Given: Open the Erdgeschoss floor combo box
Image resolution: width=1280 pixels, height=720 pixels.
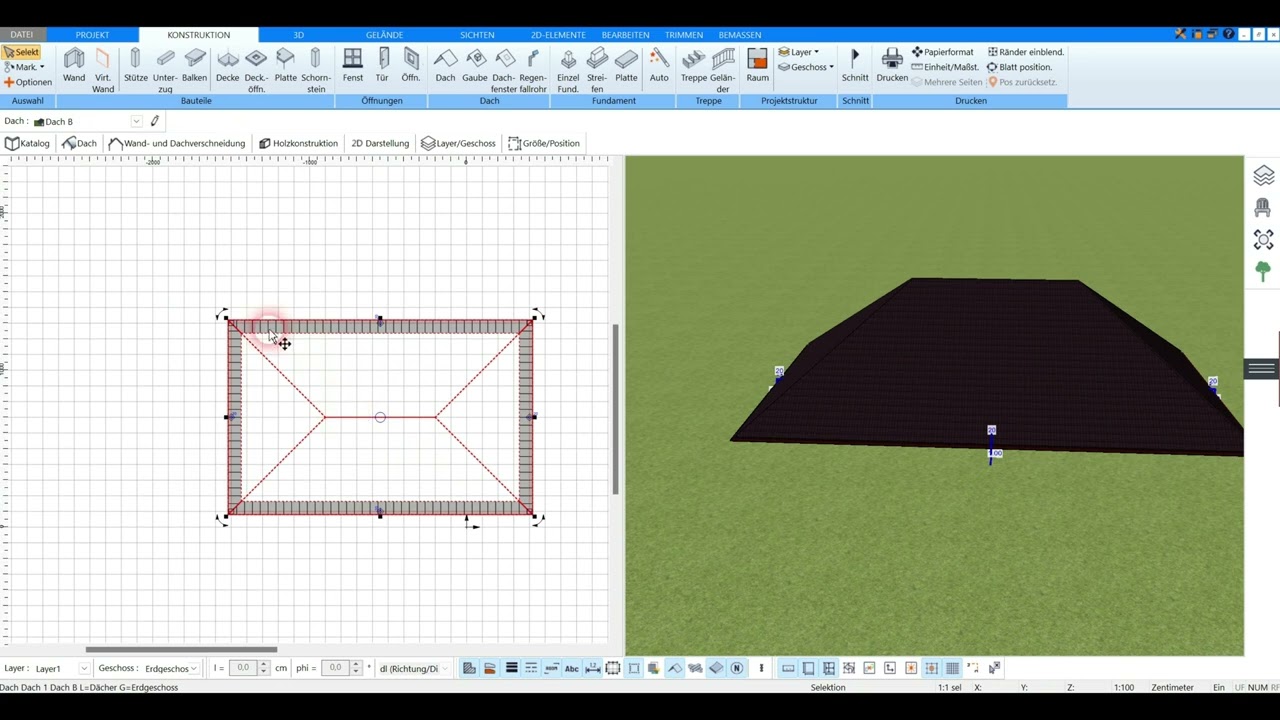Looking at the screenshot, I should [x=170, y=668].
